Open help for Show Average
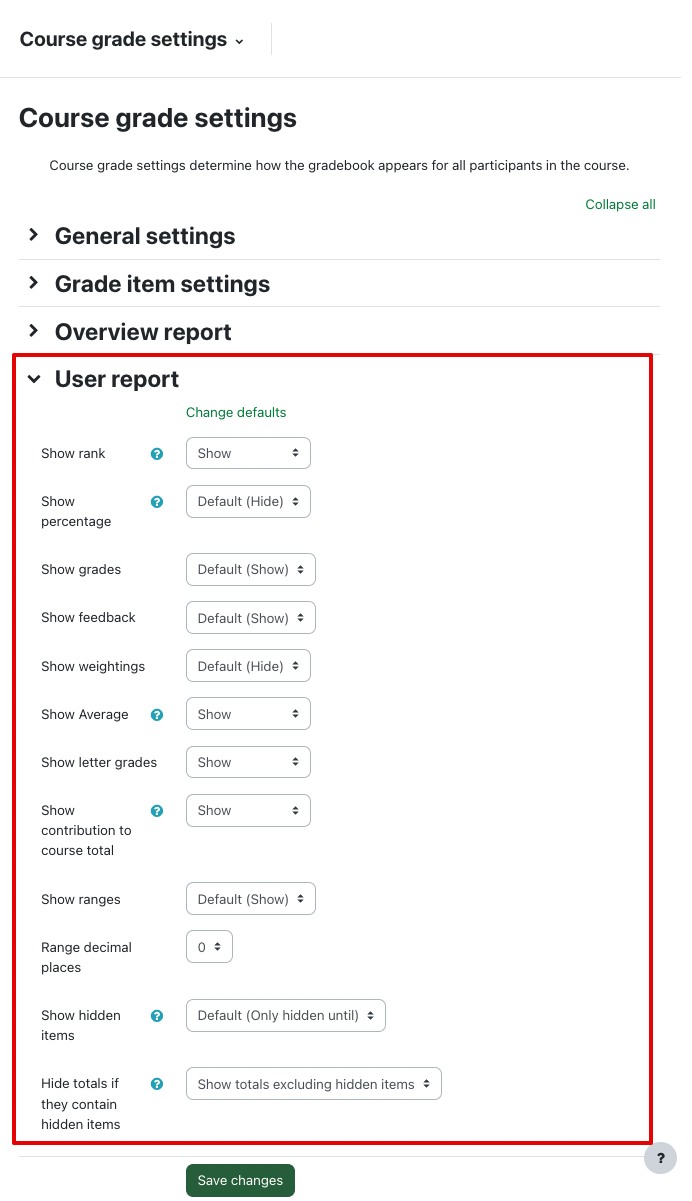 click(157, 715)
